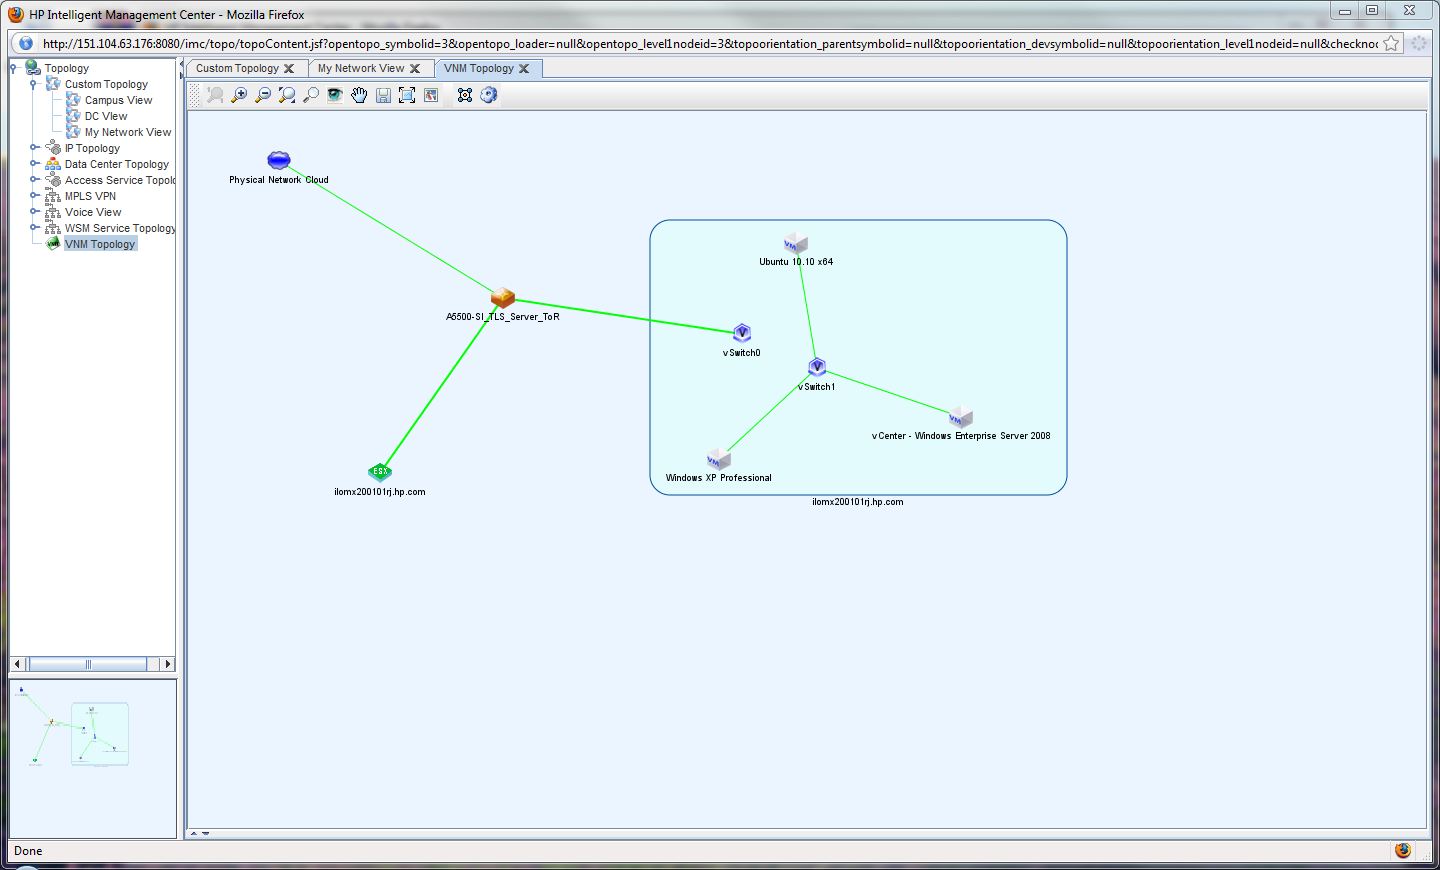Select the Windows XP Professional VM icon
This screenshot has width=1440, height=870.
[x=719, y=459]
